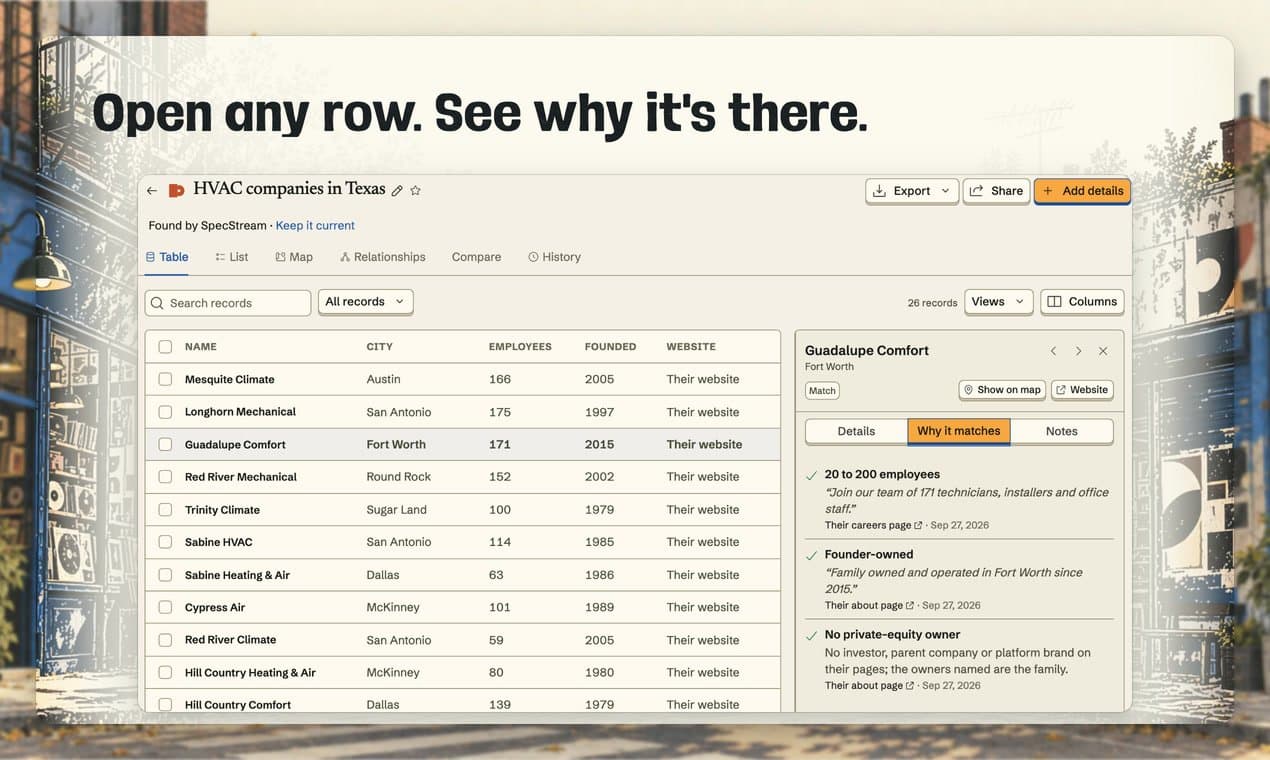Click the back arrow icon
The height and width of the screenshot is (760, 1270).
152,190
